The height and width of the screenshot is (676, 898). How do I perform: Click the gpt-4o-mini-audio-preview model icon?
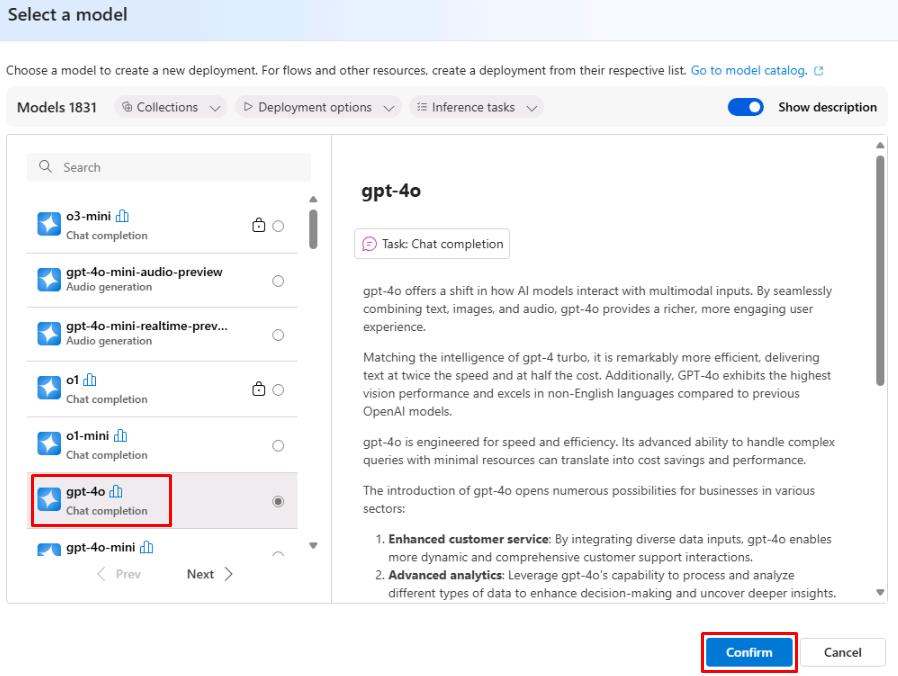coord(49,280)
